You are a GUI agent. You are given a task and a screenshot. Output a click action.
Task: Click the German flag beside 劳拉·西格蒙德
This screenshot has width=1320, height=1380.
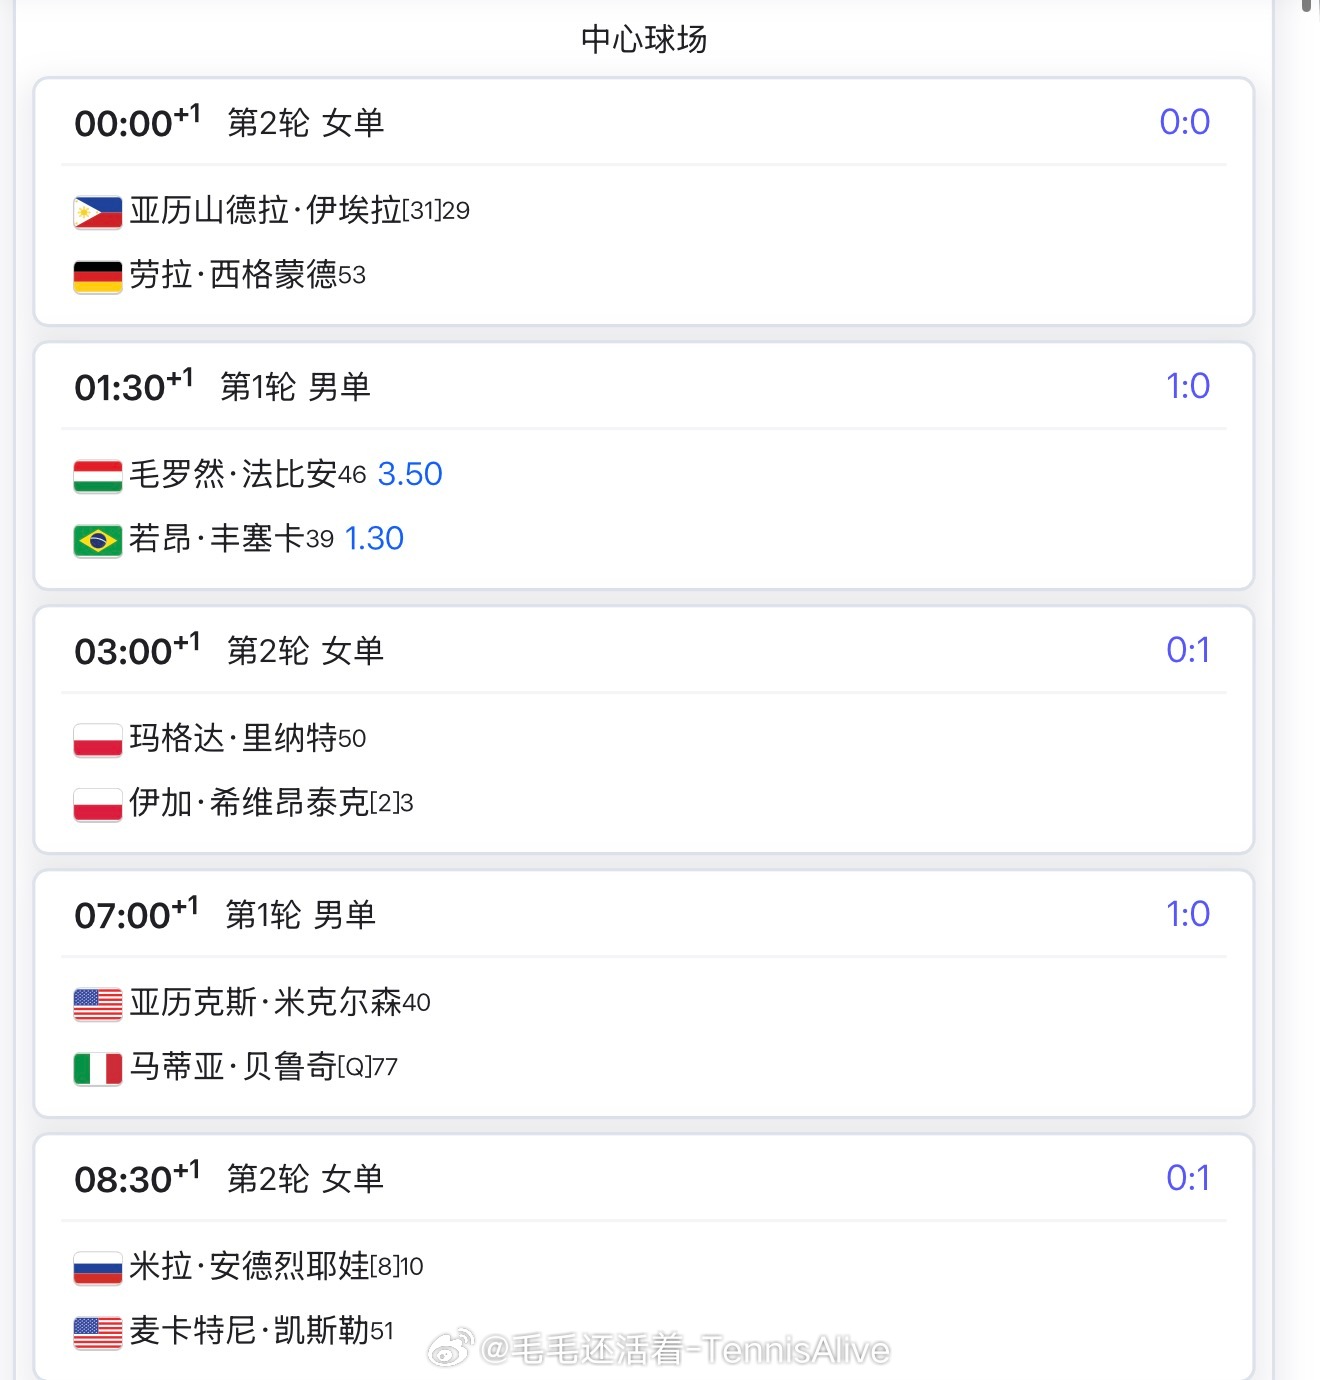pyautogui.click(x=98, y=275)
